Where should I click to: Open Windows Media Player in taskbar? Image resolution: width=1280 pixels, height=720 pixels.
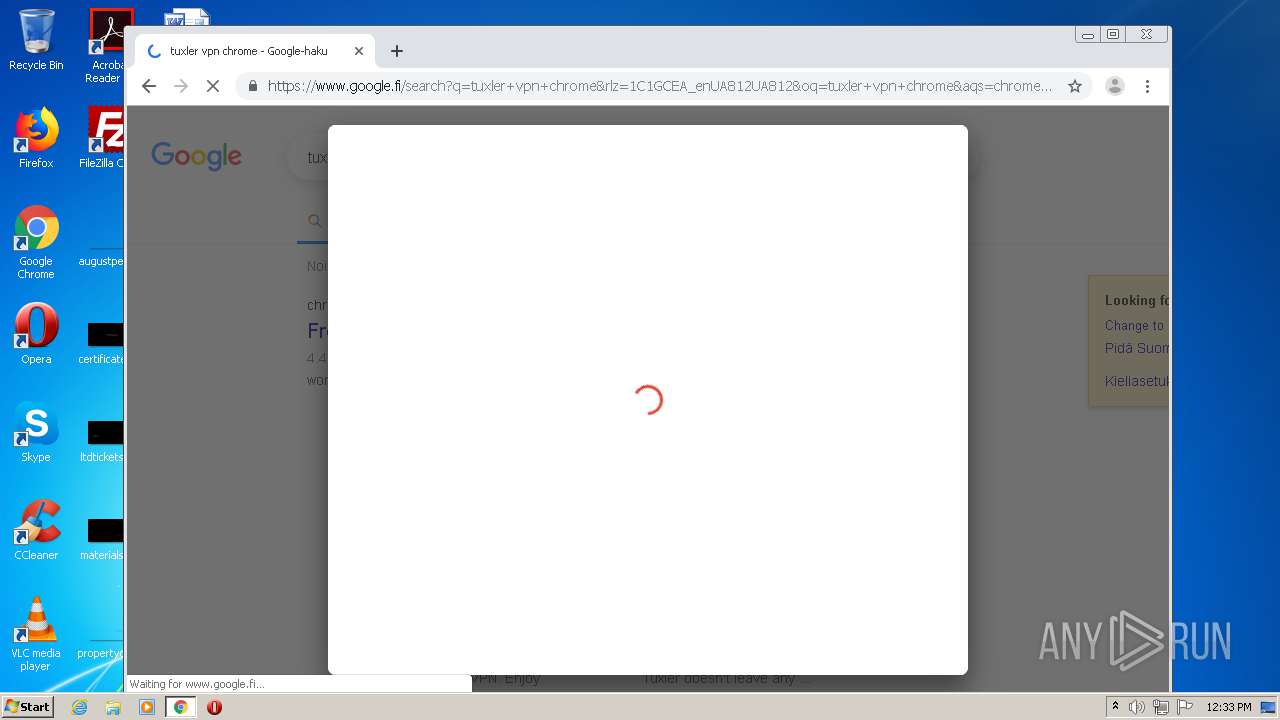(147, 707)
